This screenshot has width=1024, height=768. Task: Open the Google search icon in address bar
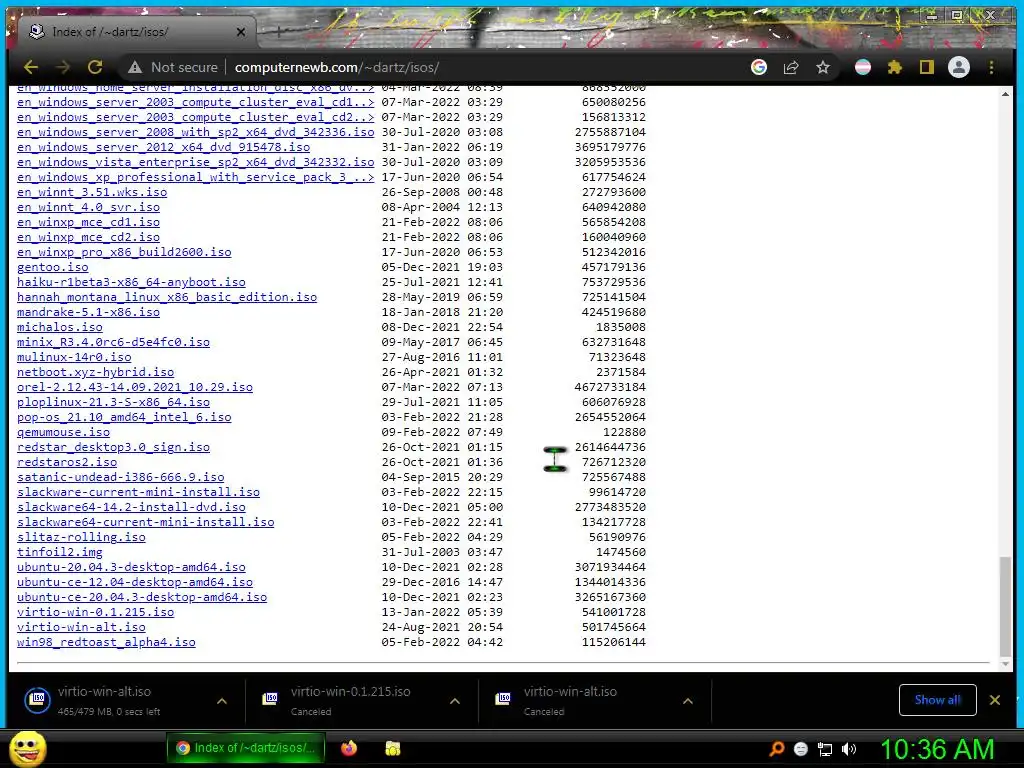pos(758,67)
